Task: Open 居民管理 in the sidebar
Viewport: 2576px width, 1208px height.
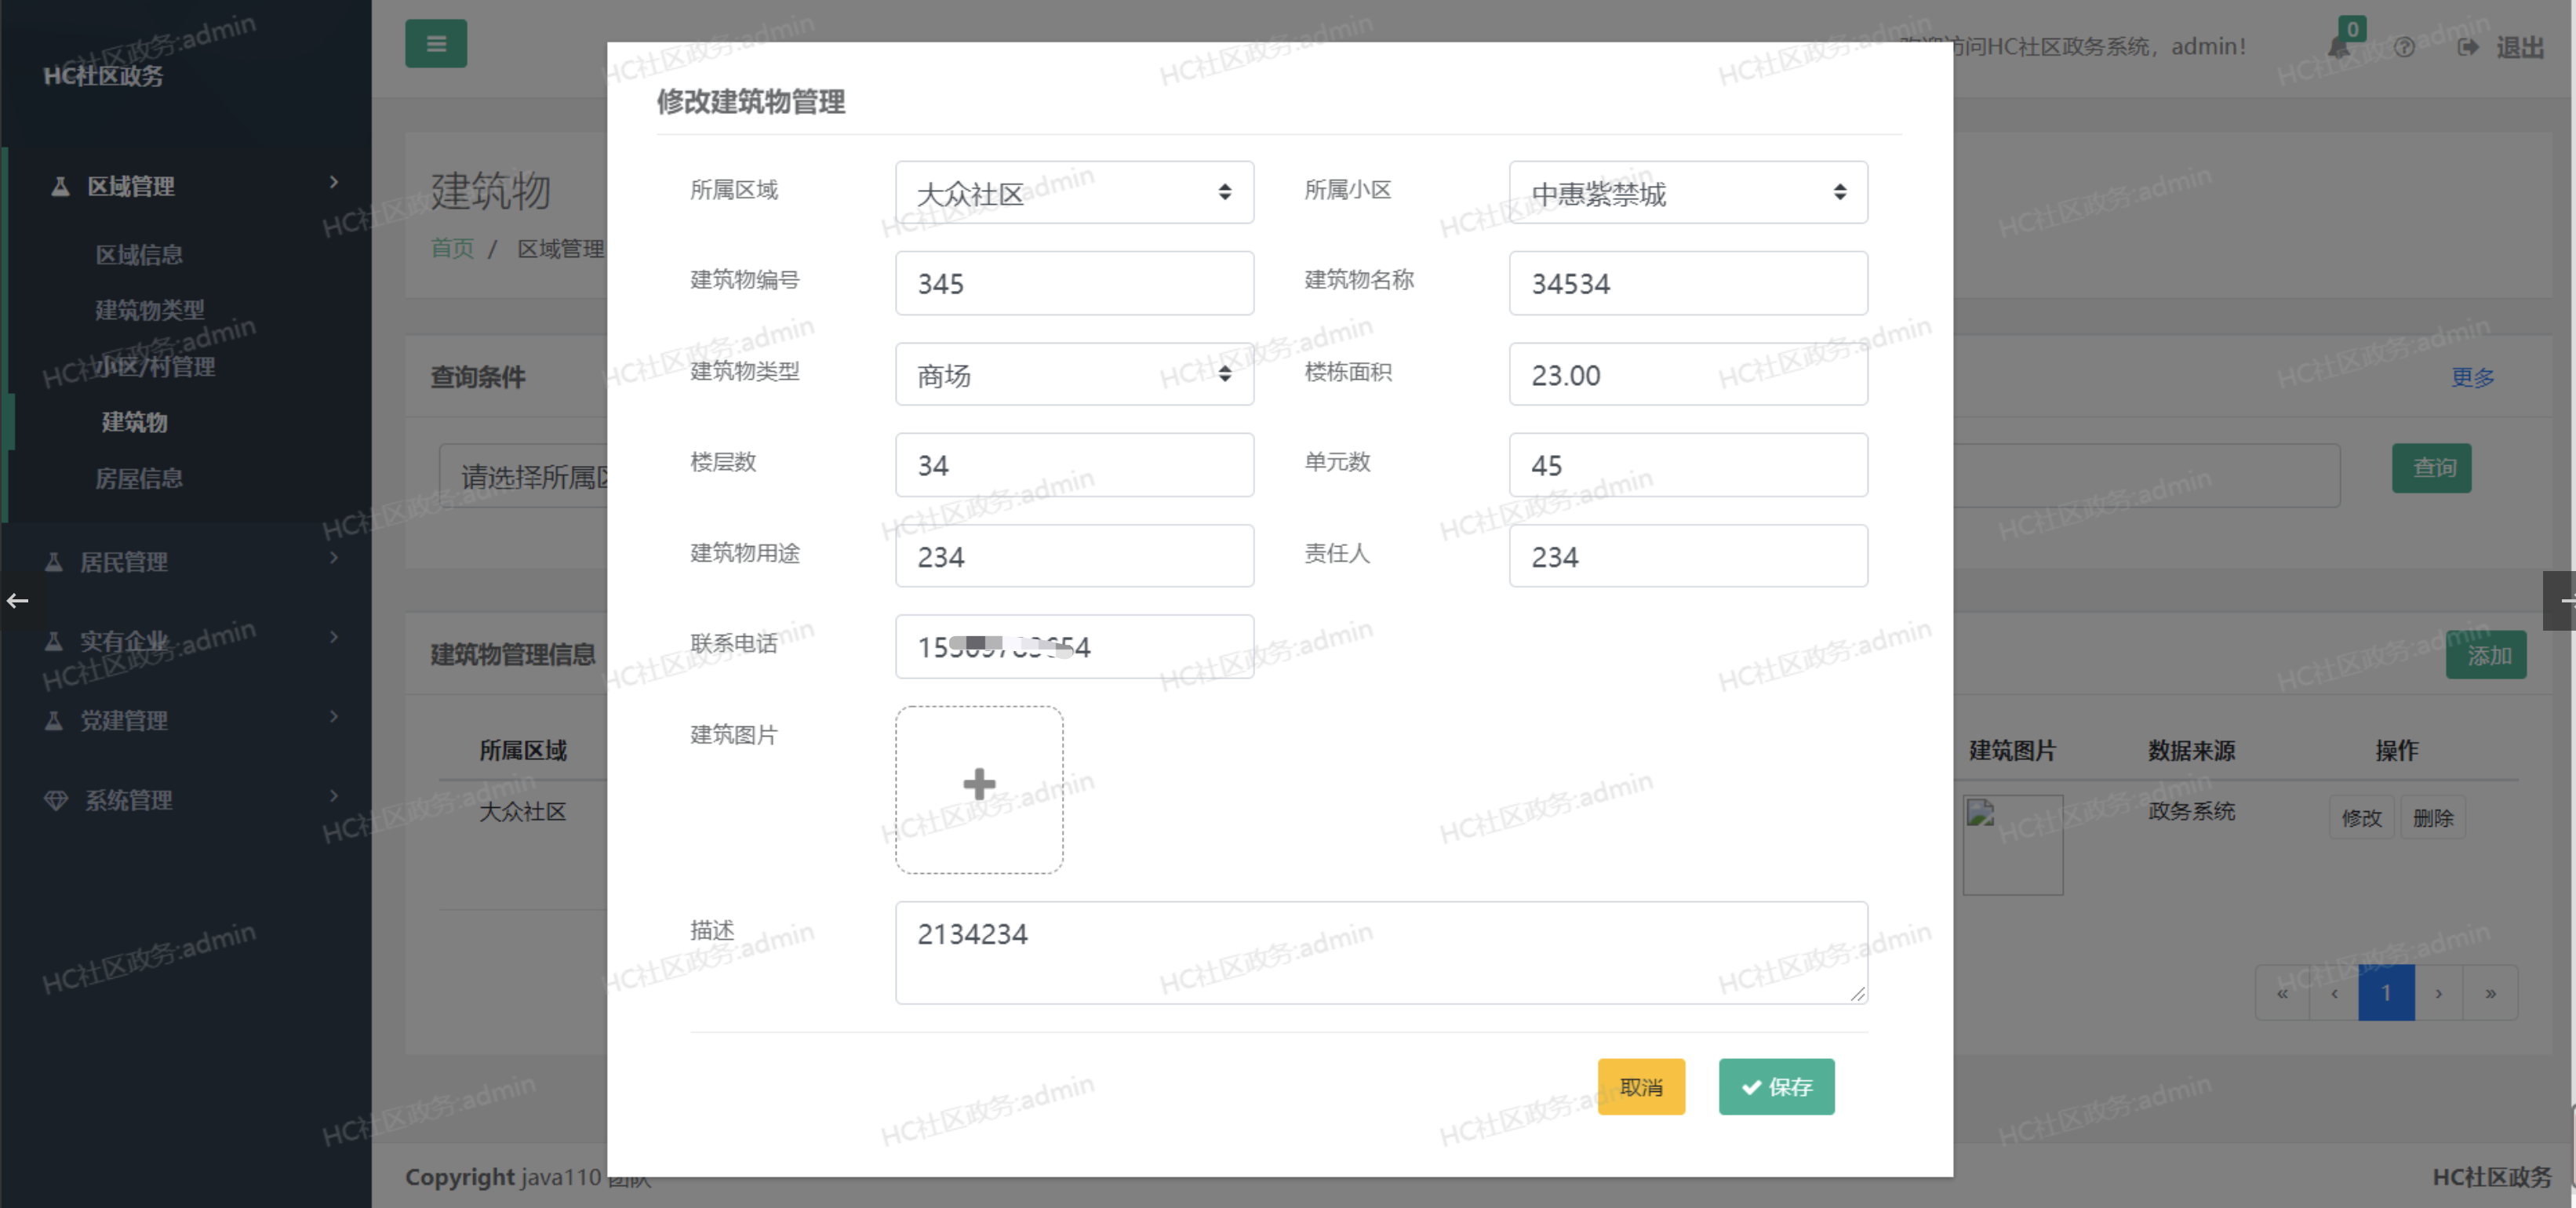Action: coord(124,562)
